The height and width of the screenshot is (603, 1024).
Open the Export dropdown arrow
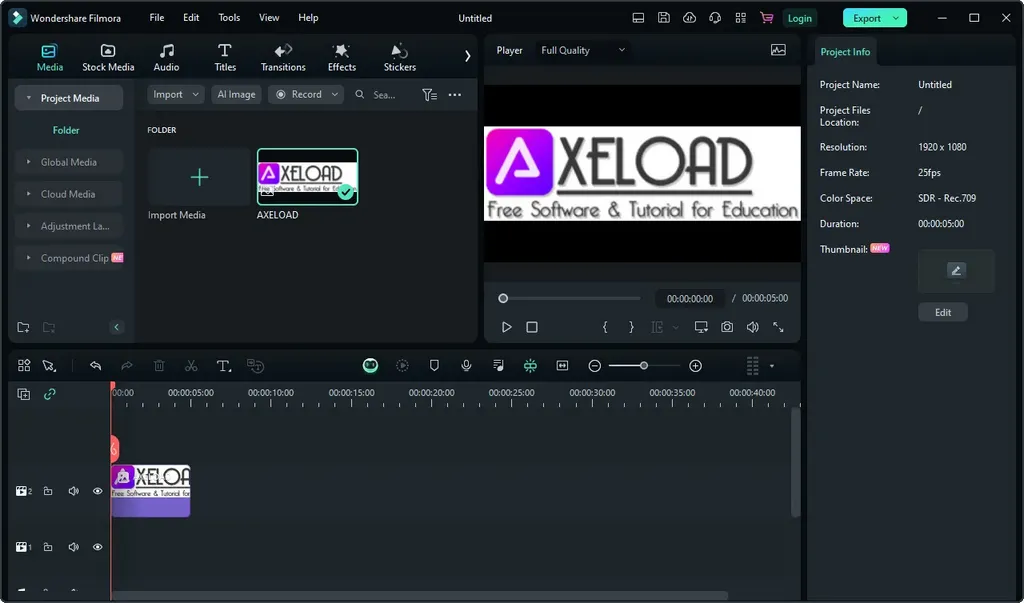coord(897,18)
